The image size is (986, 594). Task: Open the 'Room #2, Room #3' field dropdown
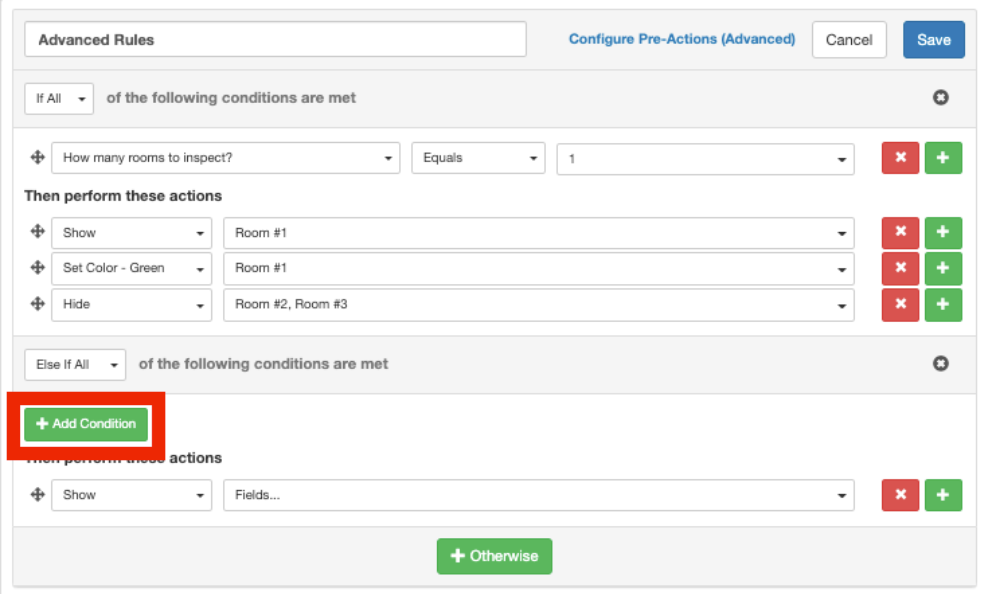tap(538, 304)
